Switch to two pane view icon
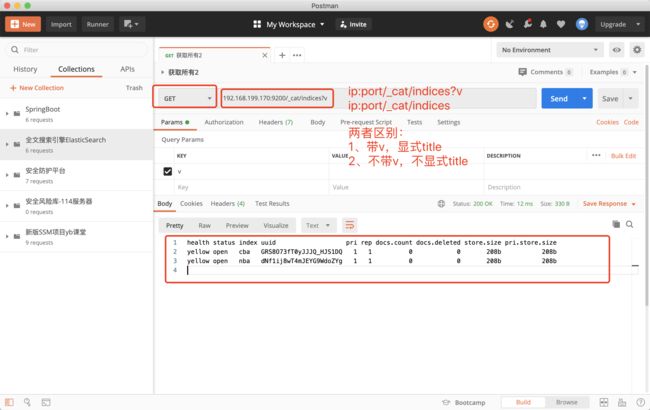The height and width of the screenshot is (410, 650). click(604, 402)
